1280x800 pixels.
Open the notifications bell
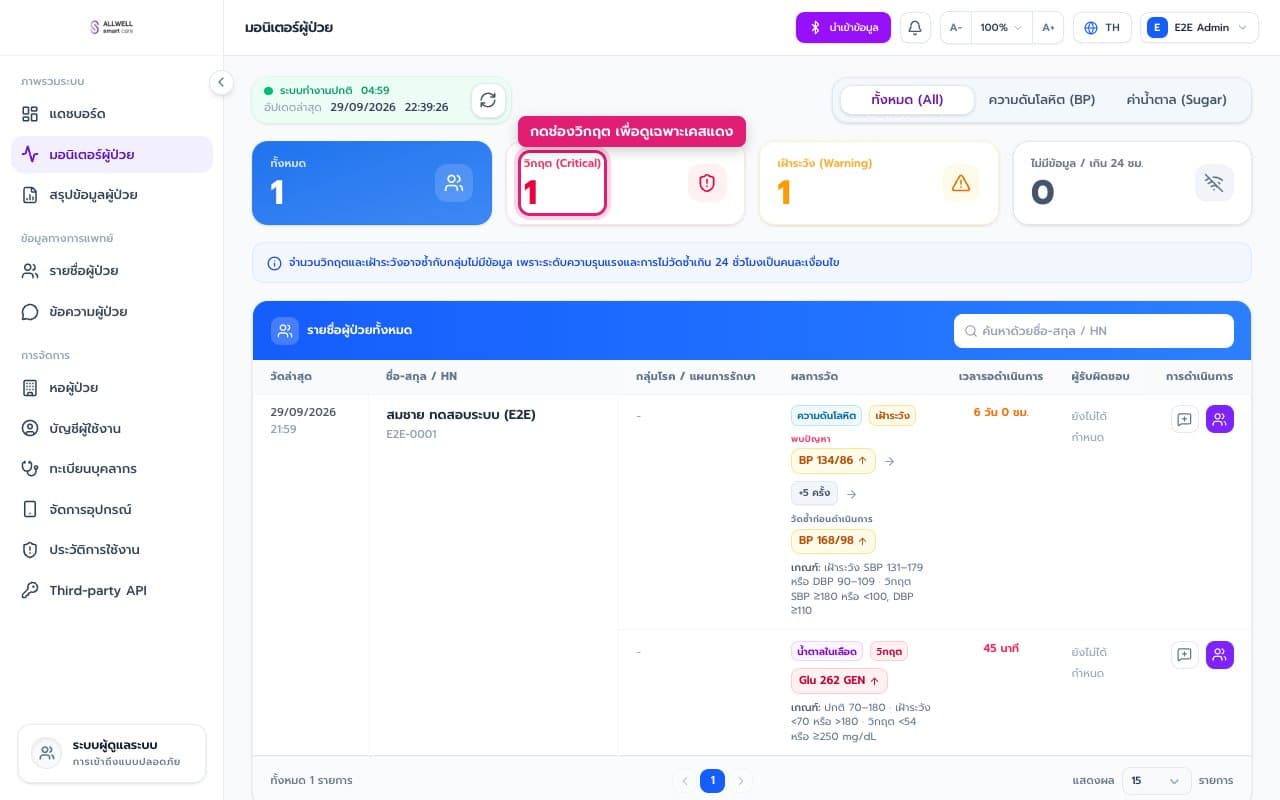click(x=914, y=28)
